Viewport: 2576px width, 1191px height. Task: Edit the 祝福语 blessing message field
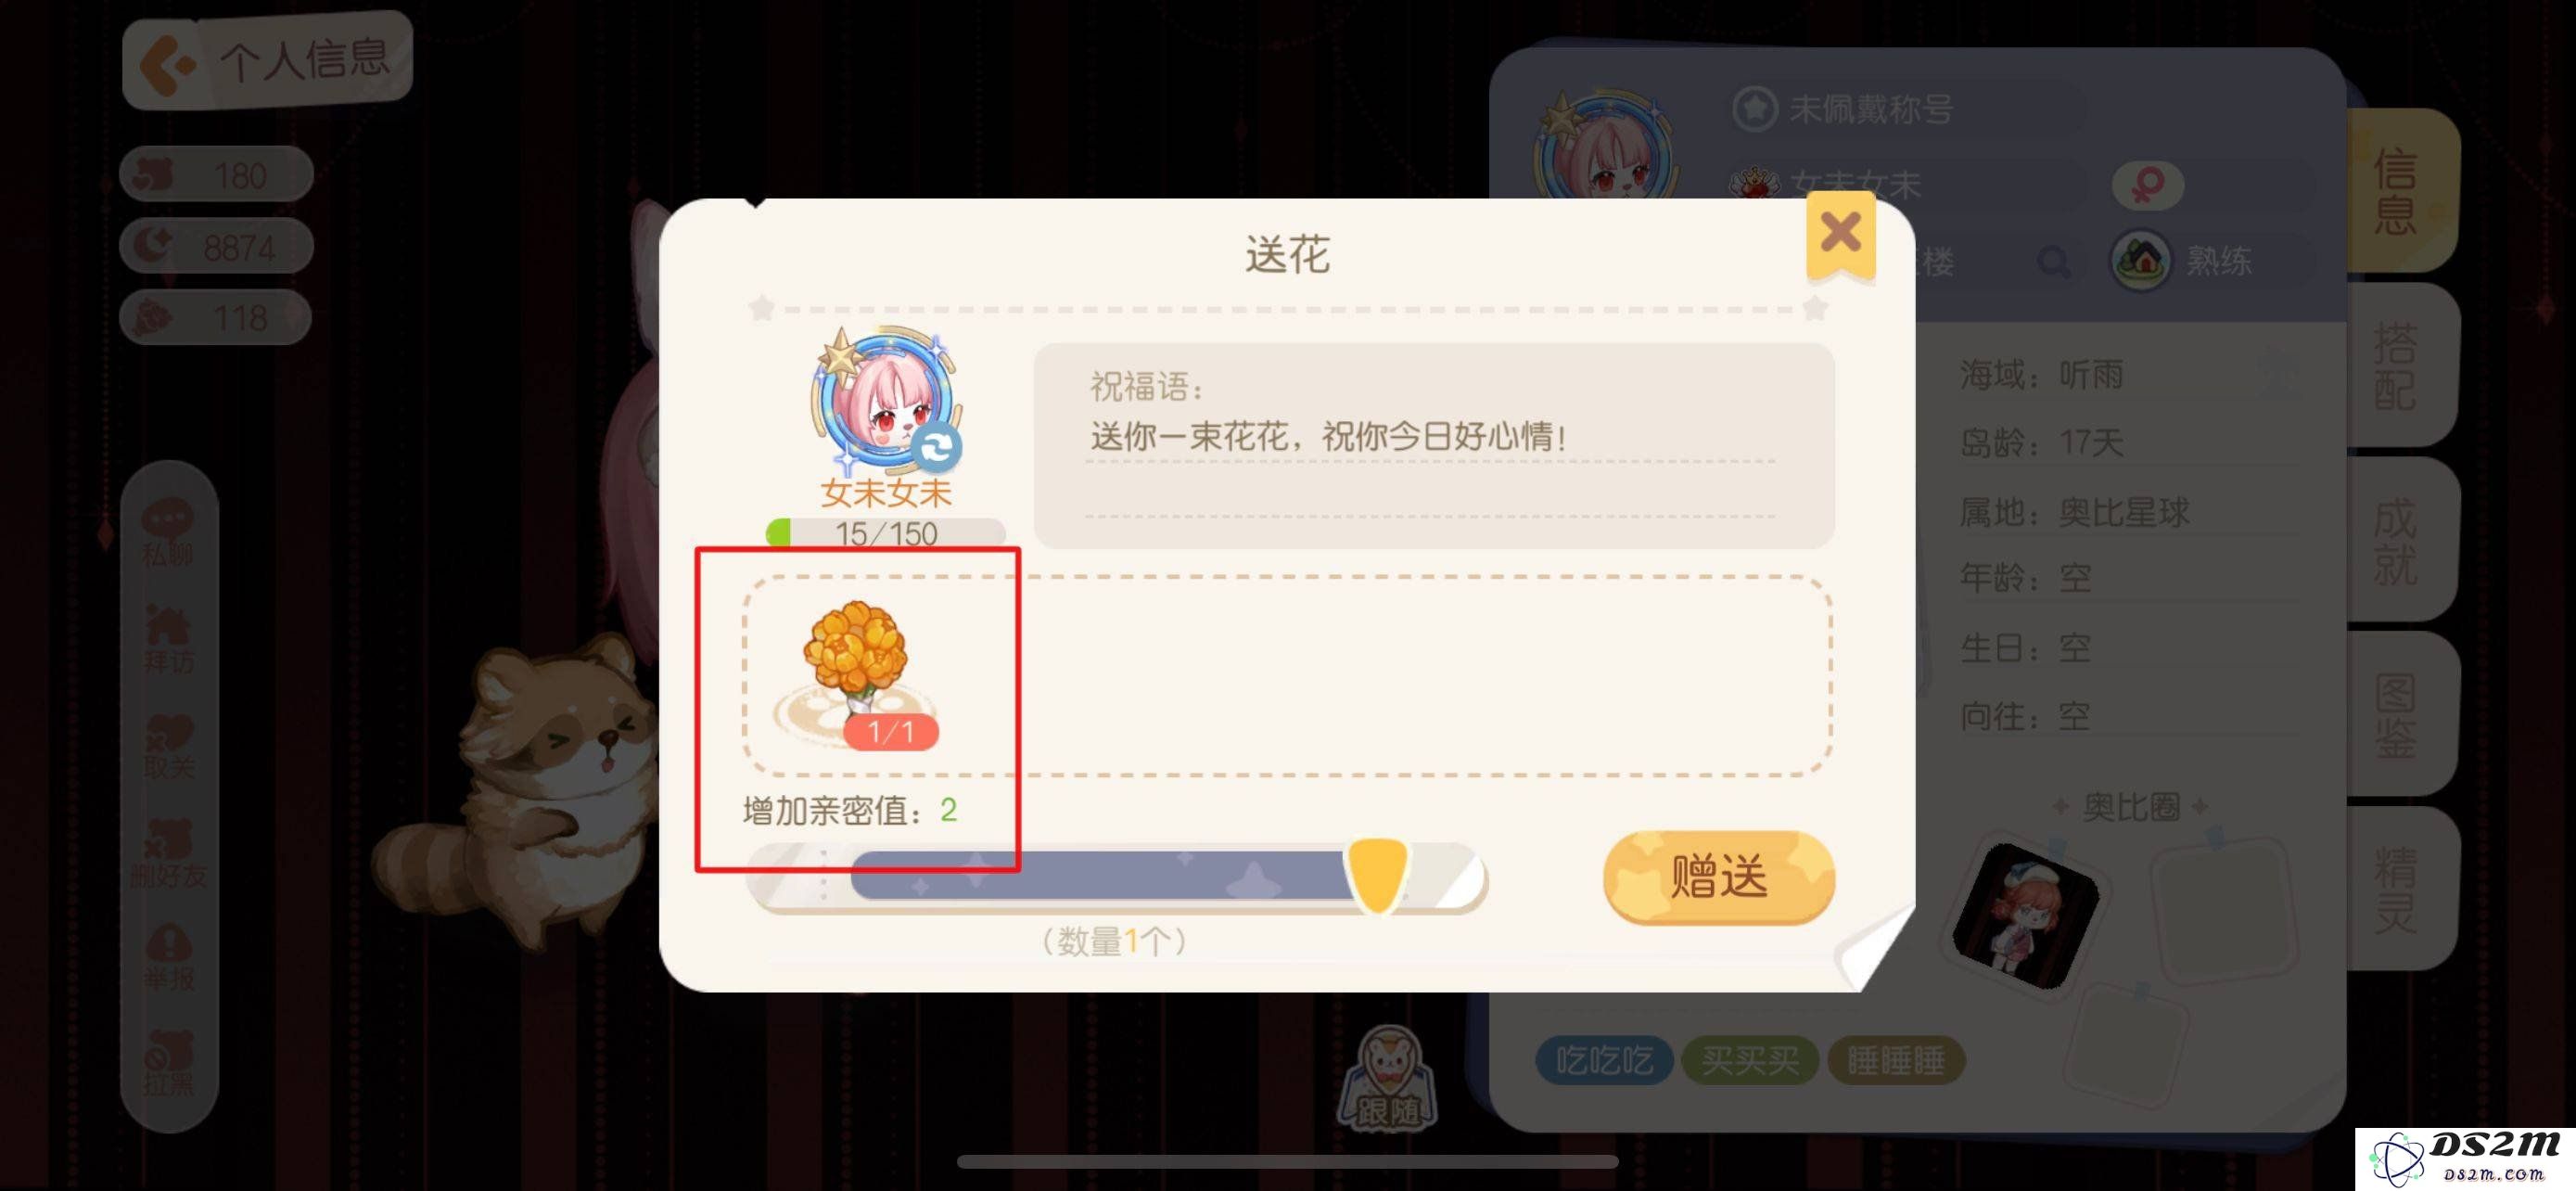coord(1433,445)
